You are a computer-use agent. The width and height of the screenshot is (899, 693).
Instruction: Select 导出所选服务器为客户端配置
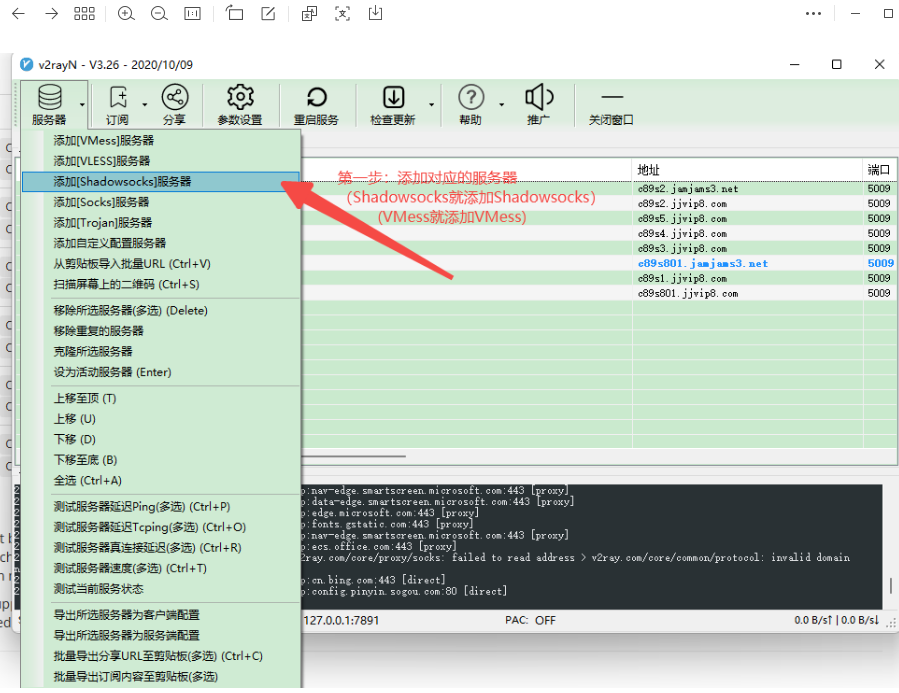pyautogui.click(x=161, y=615)
